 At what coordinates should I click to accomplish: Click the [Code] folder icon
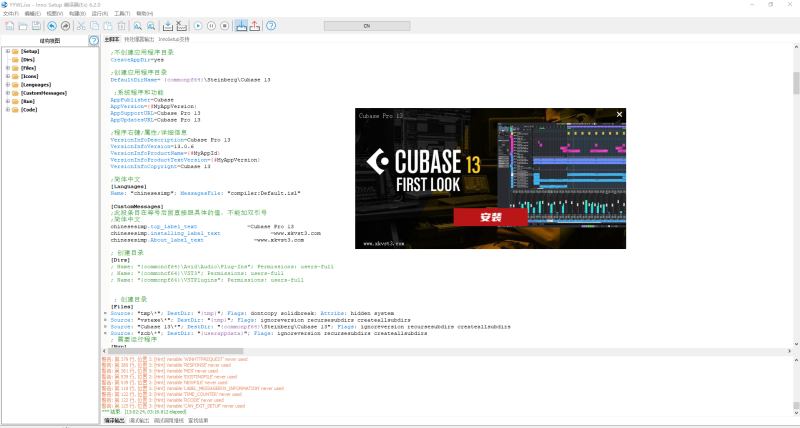click(15, 110)
